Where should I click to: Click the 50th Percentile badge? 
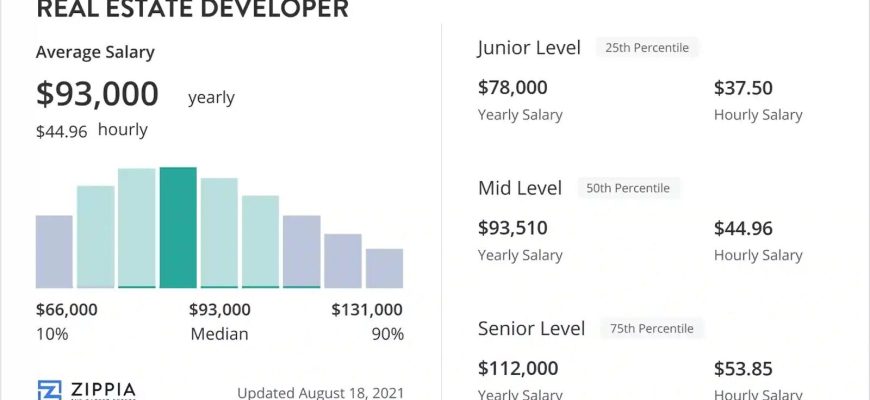(628, 188)
